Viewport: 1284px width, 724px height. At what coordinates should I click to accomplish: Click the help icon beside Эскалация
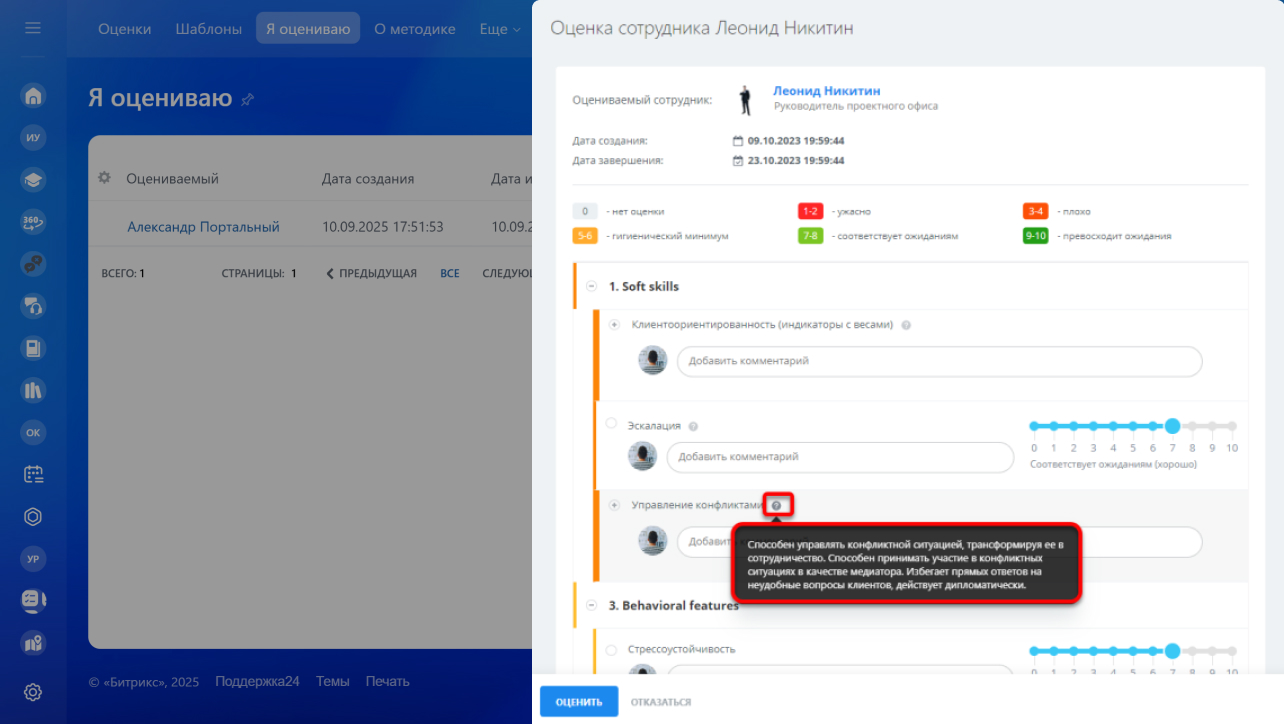tap(693, 426)
